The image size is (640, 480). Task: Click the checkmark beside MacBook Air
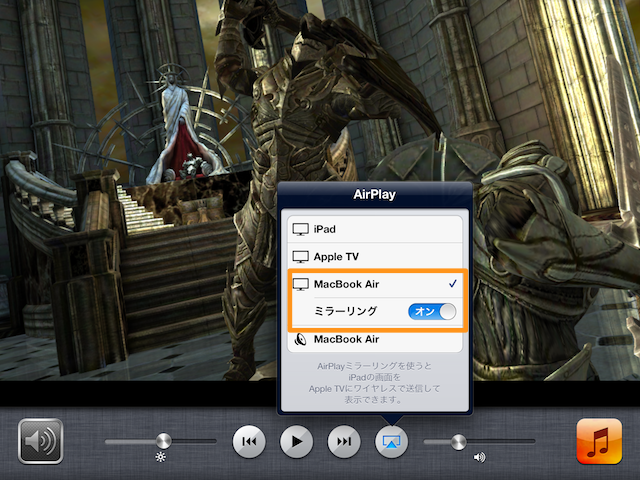coord(453,284)
